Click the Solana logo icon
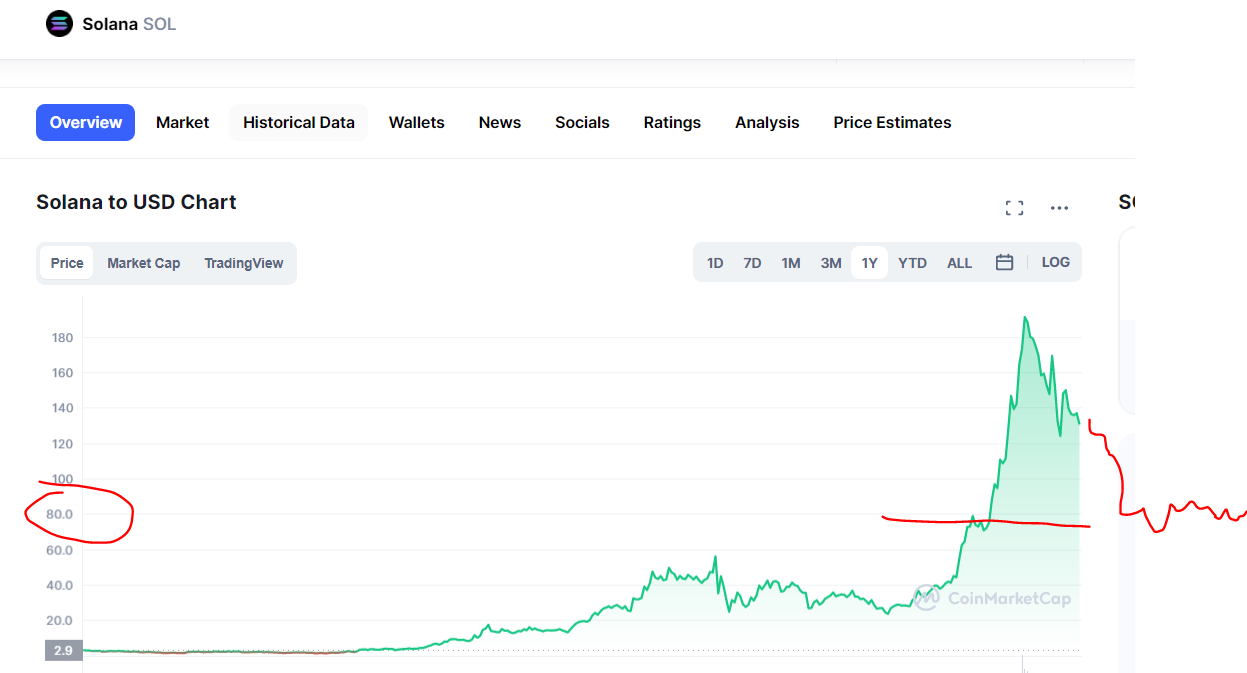 [59, 24]
